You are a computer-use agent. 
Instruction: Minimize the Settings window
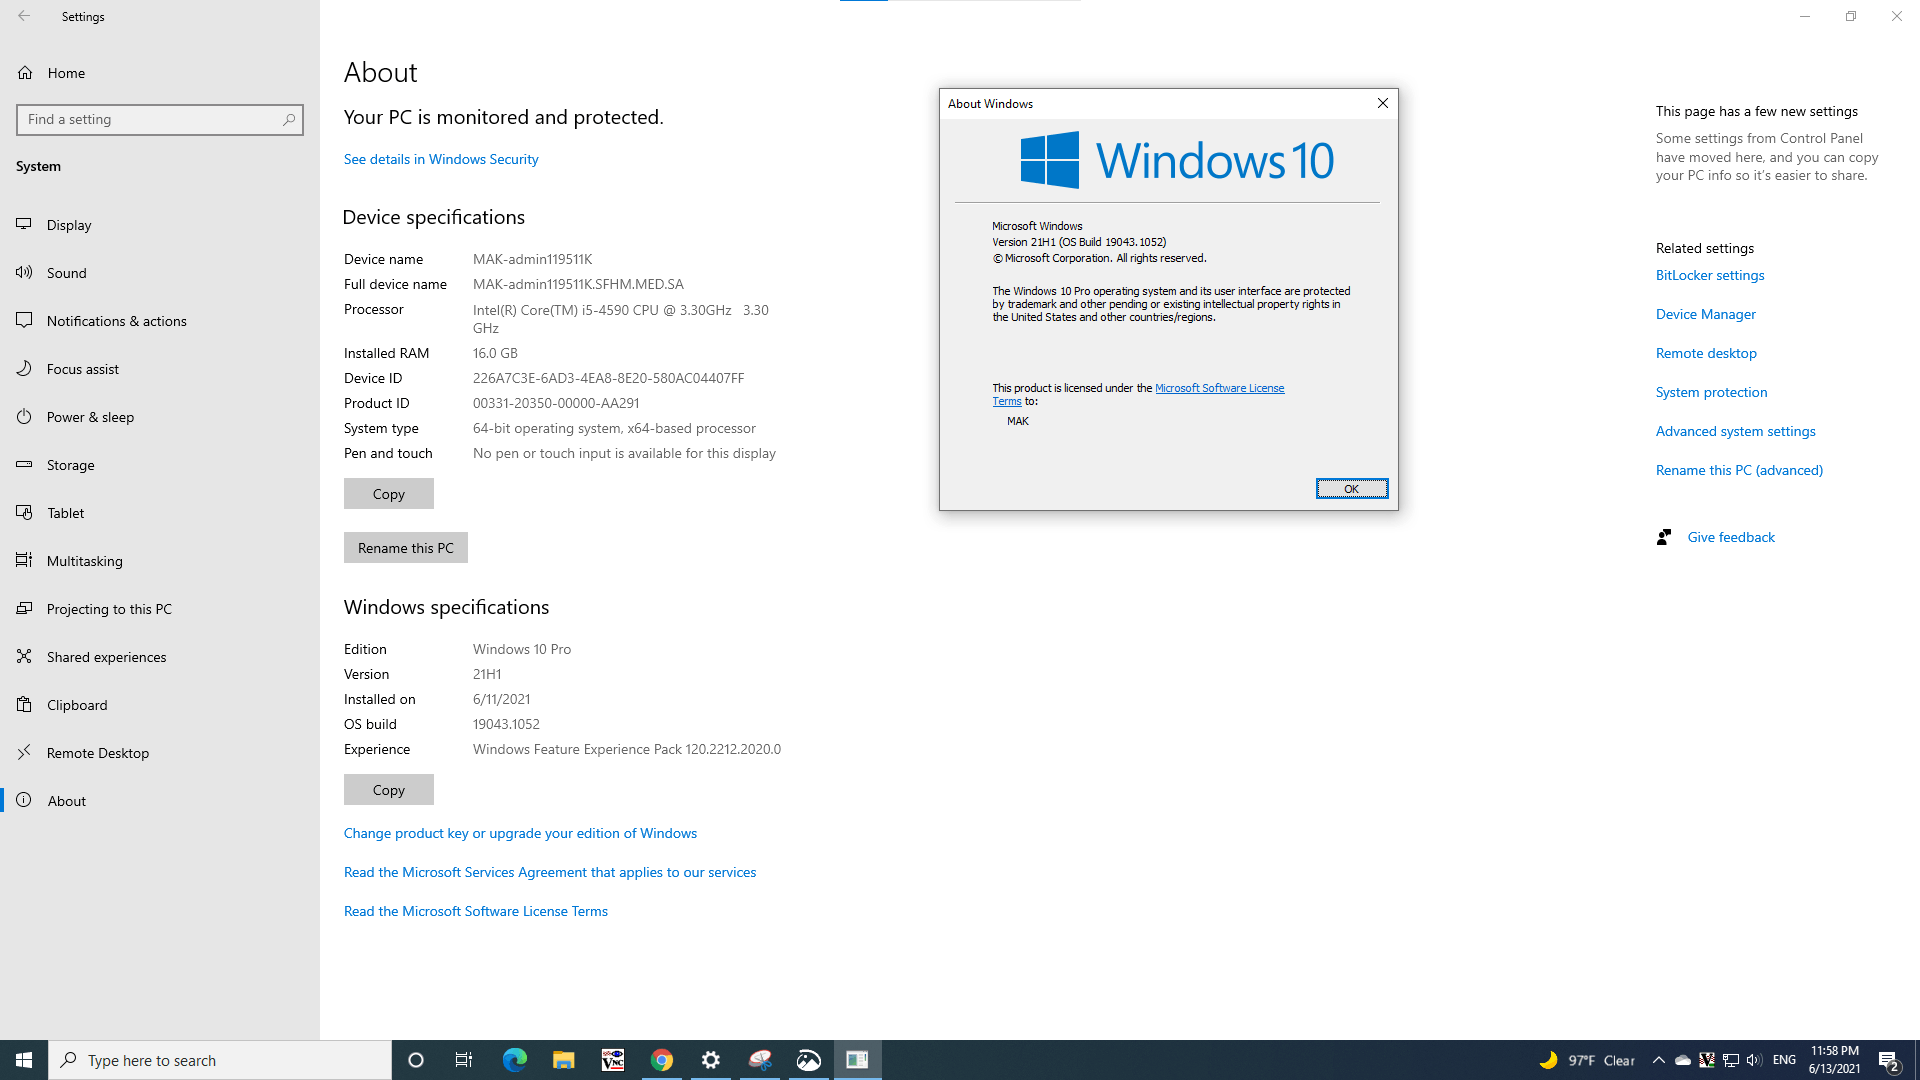1805,16
